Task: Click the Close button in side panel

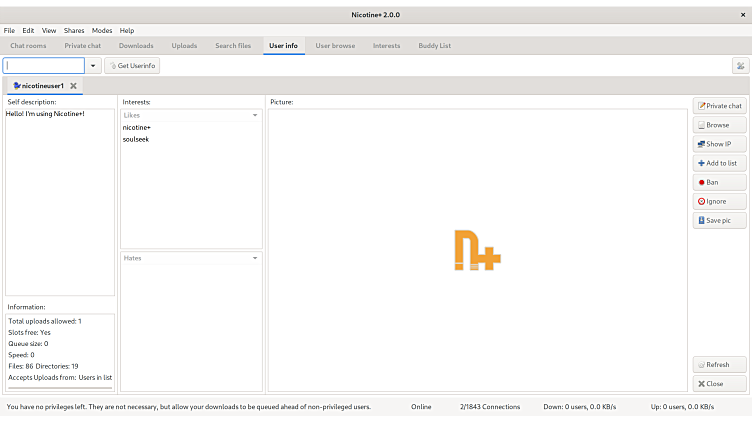Action: pyautogui.click(x=719, y=384)
